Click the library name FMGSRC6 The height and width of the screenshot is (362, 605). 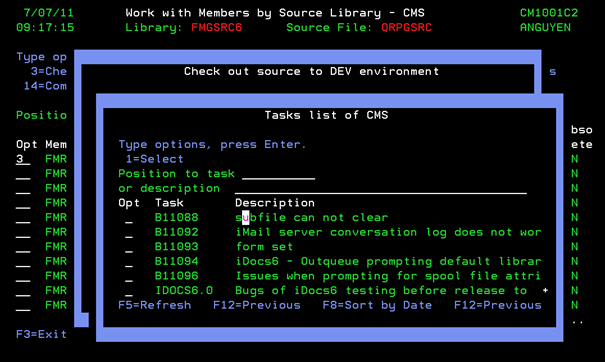(216, 27)
